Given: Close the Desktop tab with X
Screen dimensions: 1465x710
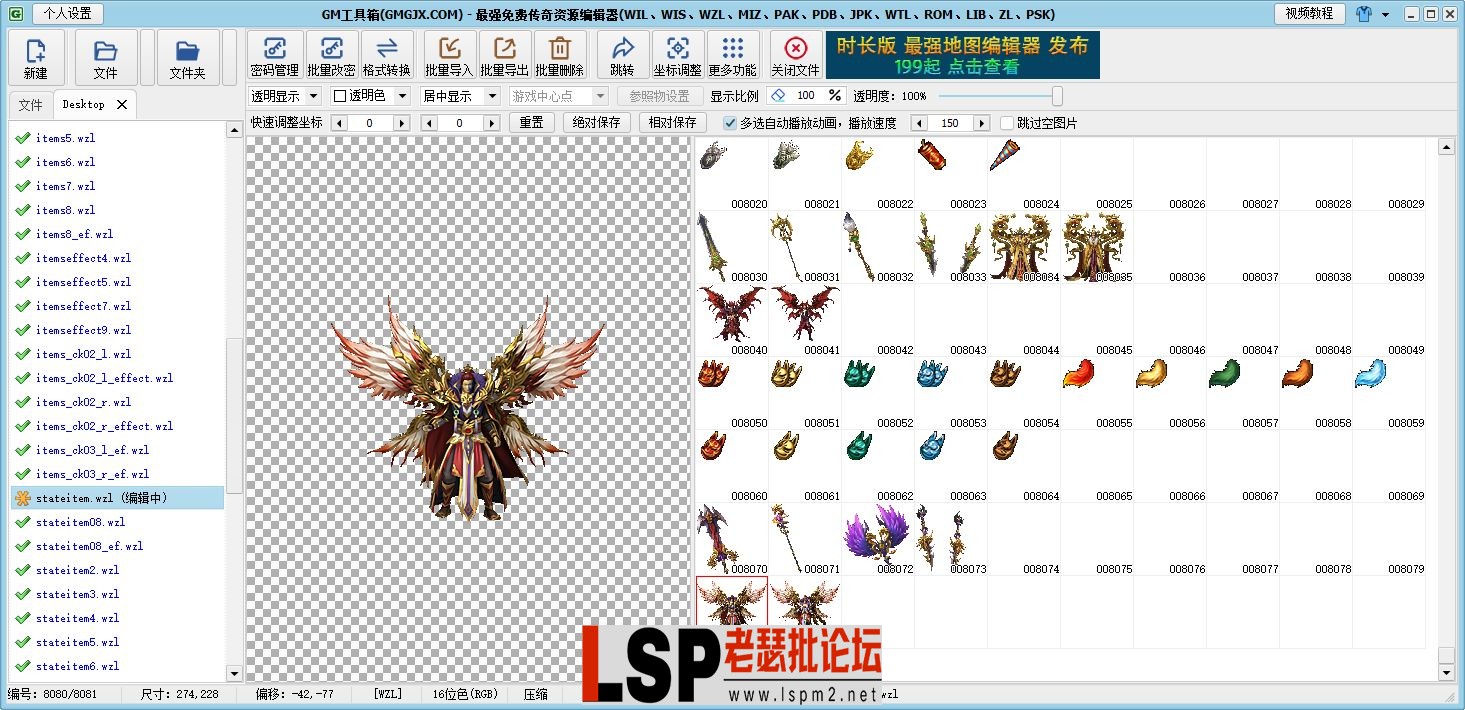Looking at the screenshot, I should click(x=122, y=104).
